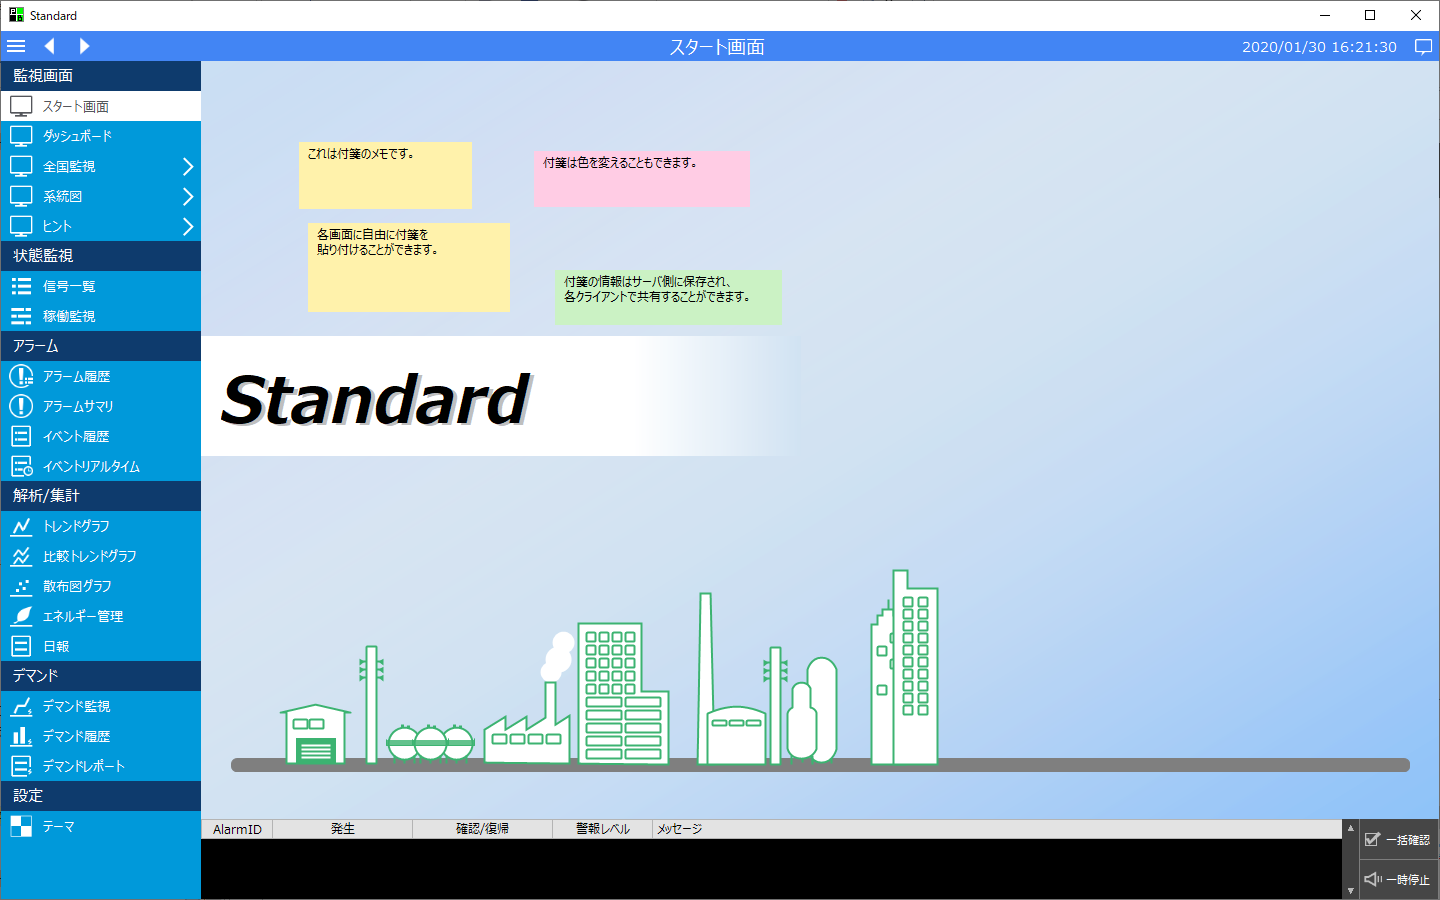Expand the 全国監視 submenu chevron

click(187, 166)
